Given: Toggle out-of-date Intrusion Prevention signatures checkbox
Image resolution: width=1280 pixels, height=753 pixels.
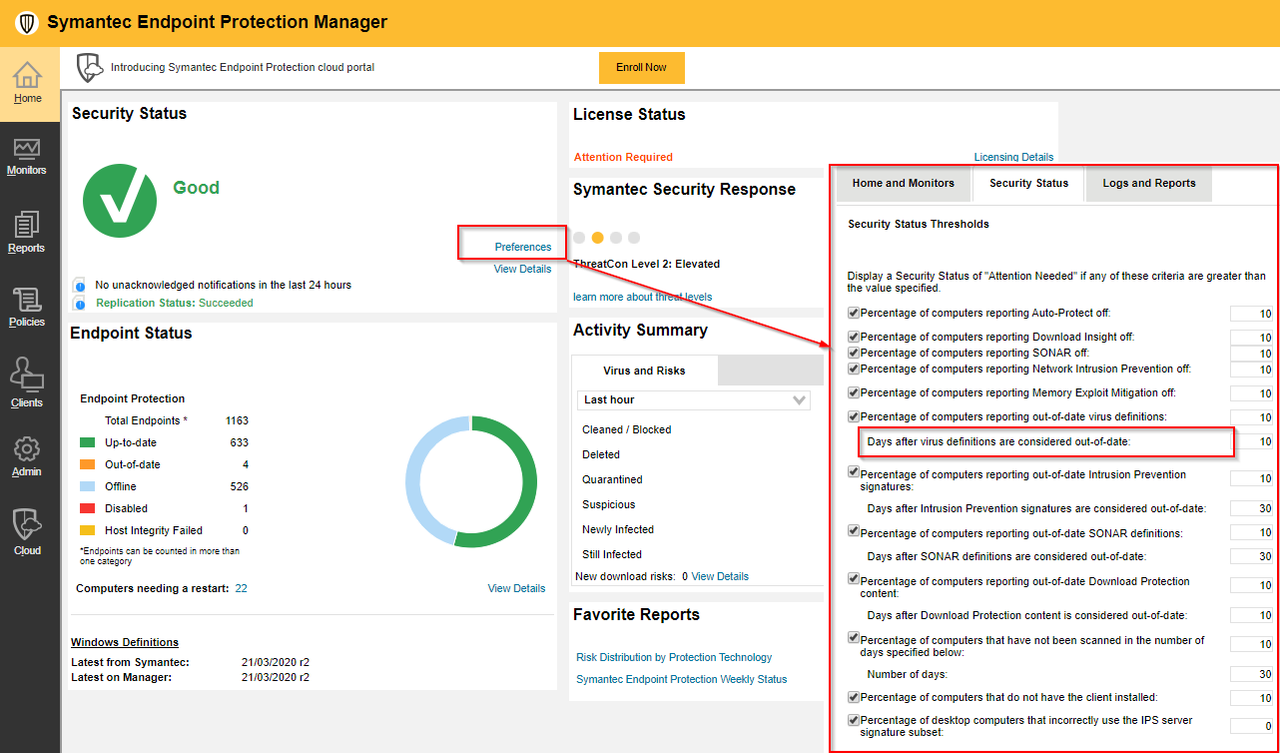Looking at the screenshot, I should (853, 472).
